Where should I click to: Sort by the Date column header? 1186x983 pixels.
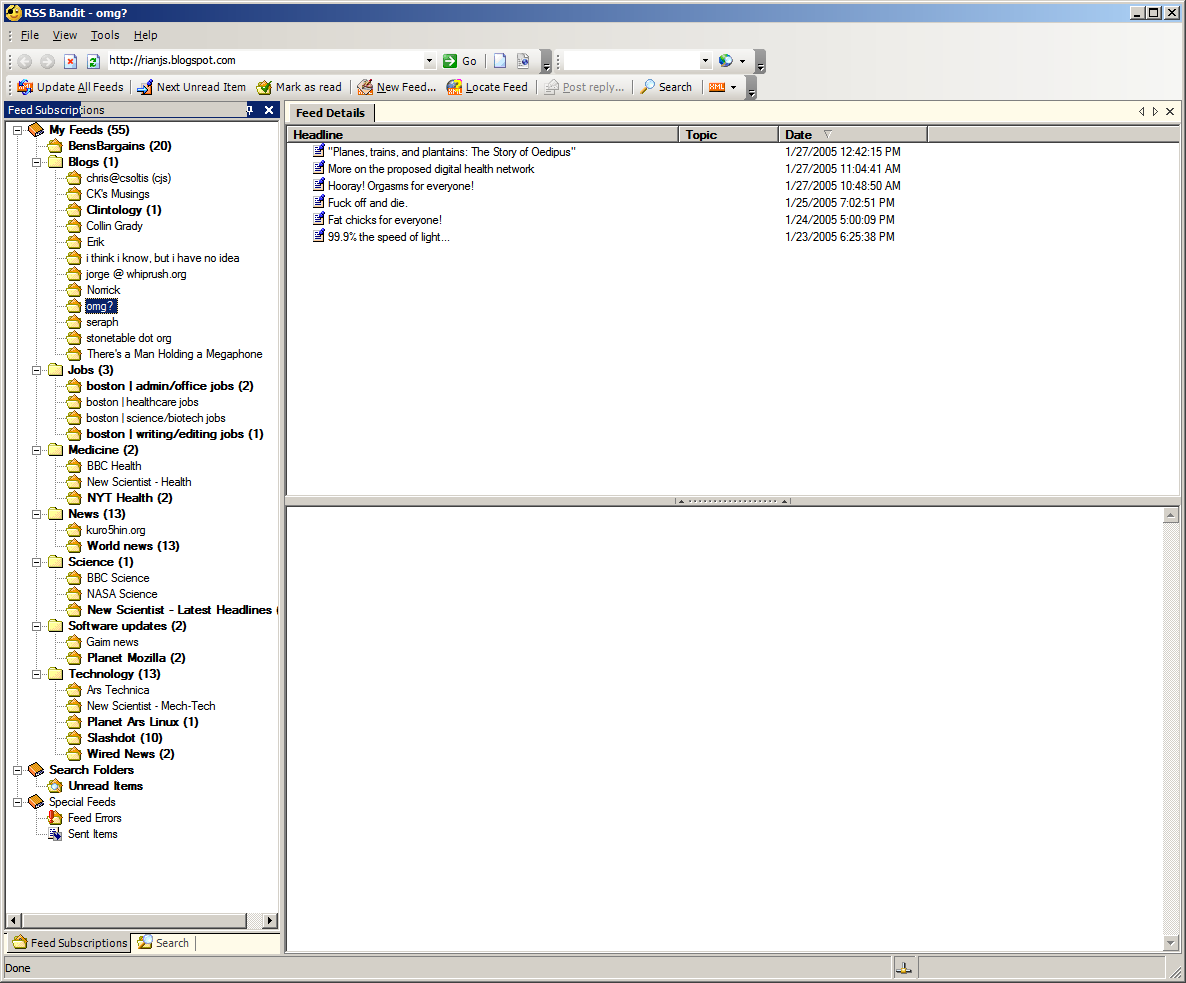coord(853,135)
